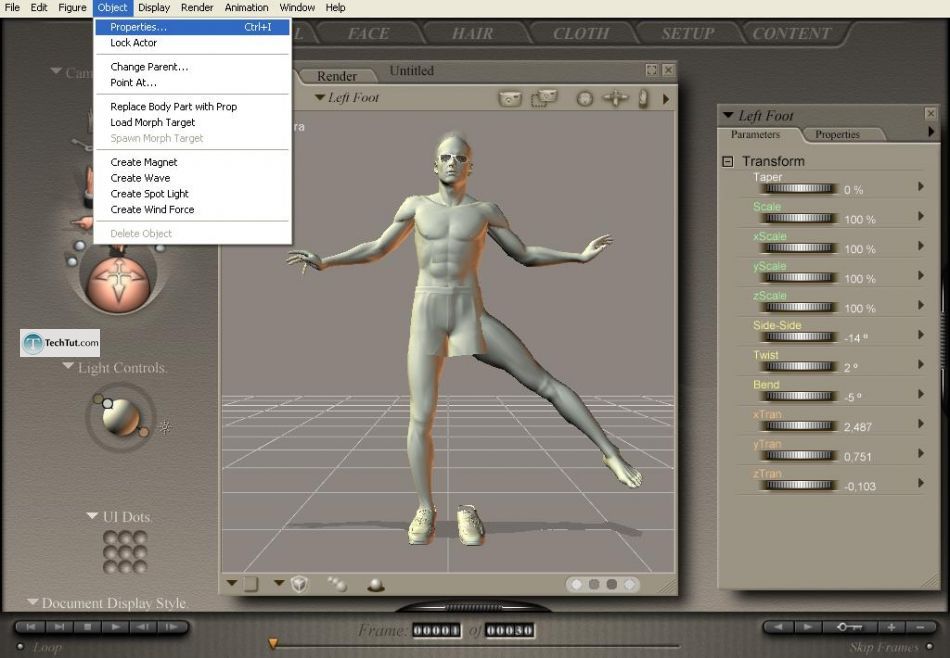The width and height of the screenshot is (950, 658).
Task: Collapse the Light Controls panel
Action: (68, 367)
